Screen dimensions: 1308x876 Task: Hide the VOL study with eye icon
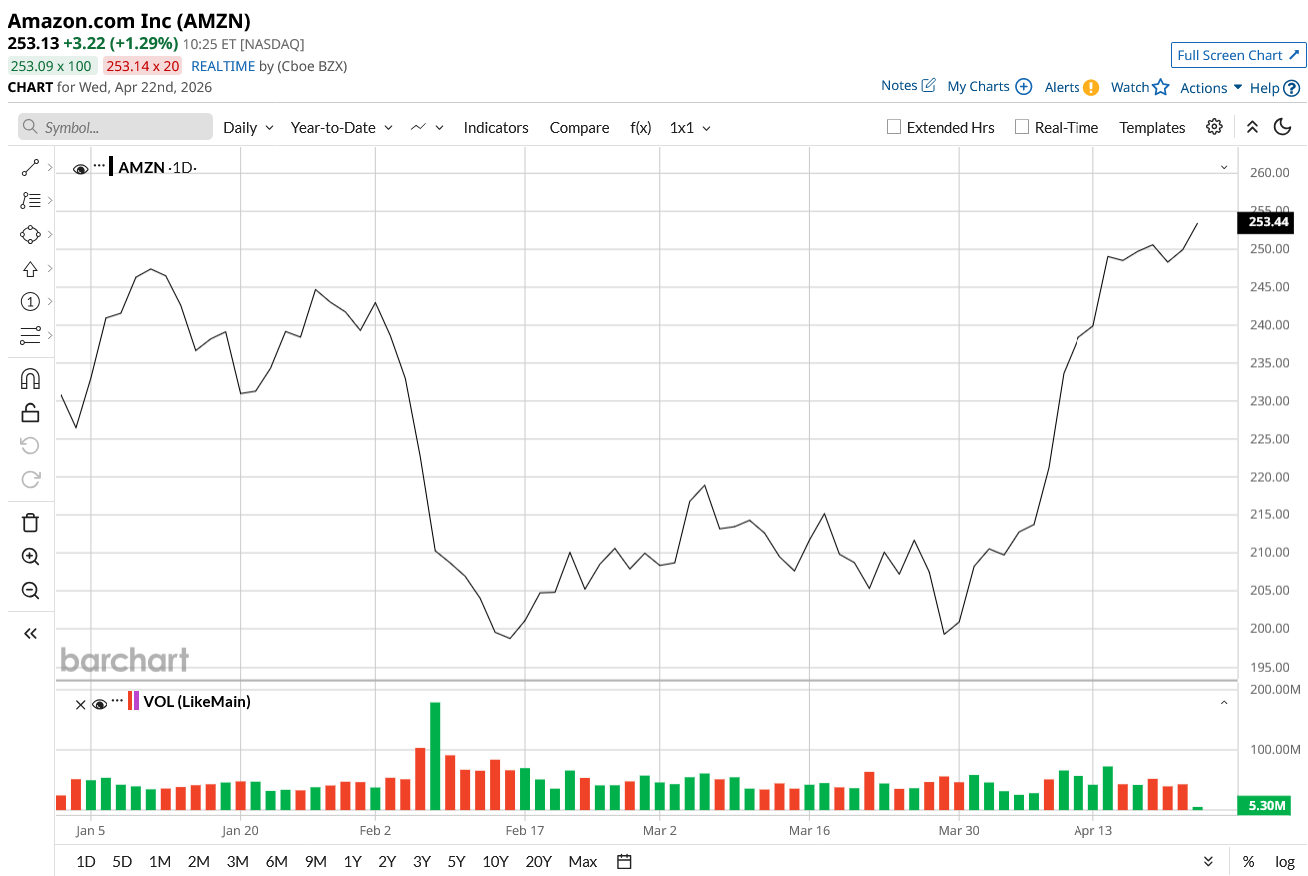point(99,704)
